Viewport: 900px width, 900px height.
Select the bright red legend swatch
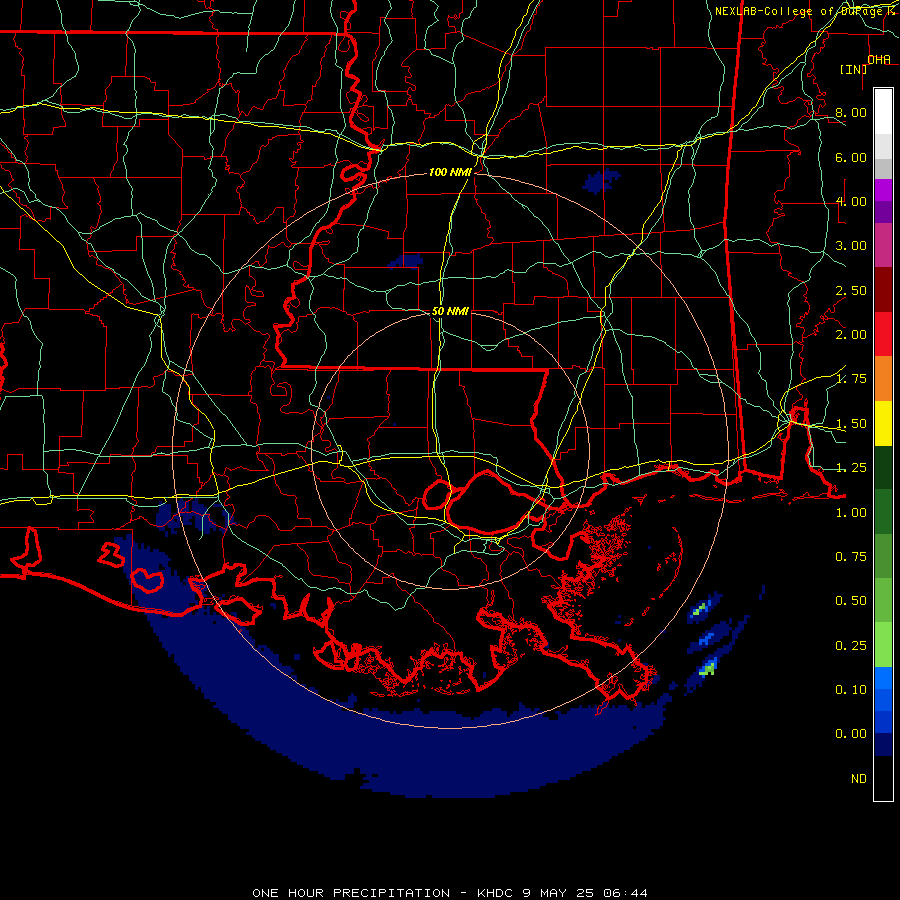point(883,334)
